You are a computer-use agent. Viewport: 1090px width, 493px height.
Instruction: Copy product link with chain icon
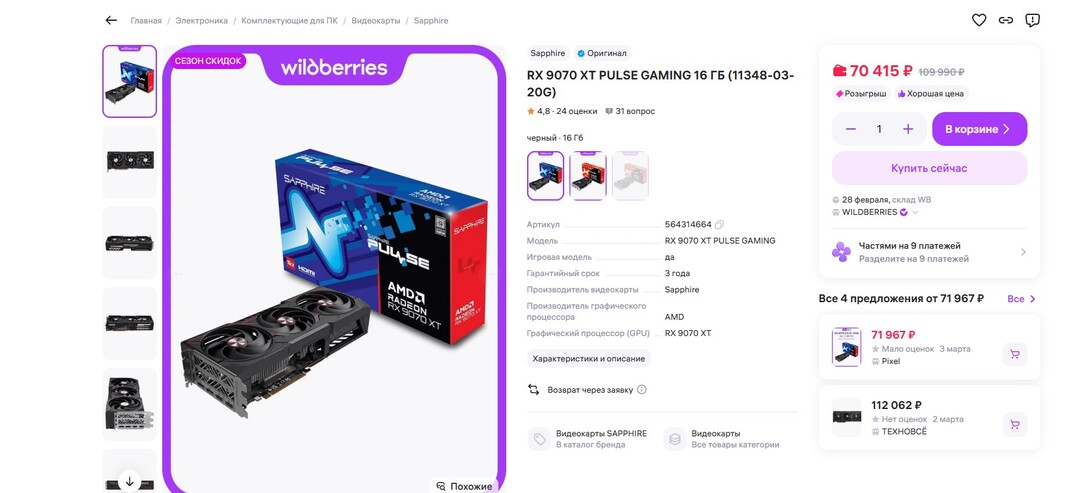pyautogui.click(x=1006, y=20)
